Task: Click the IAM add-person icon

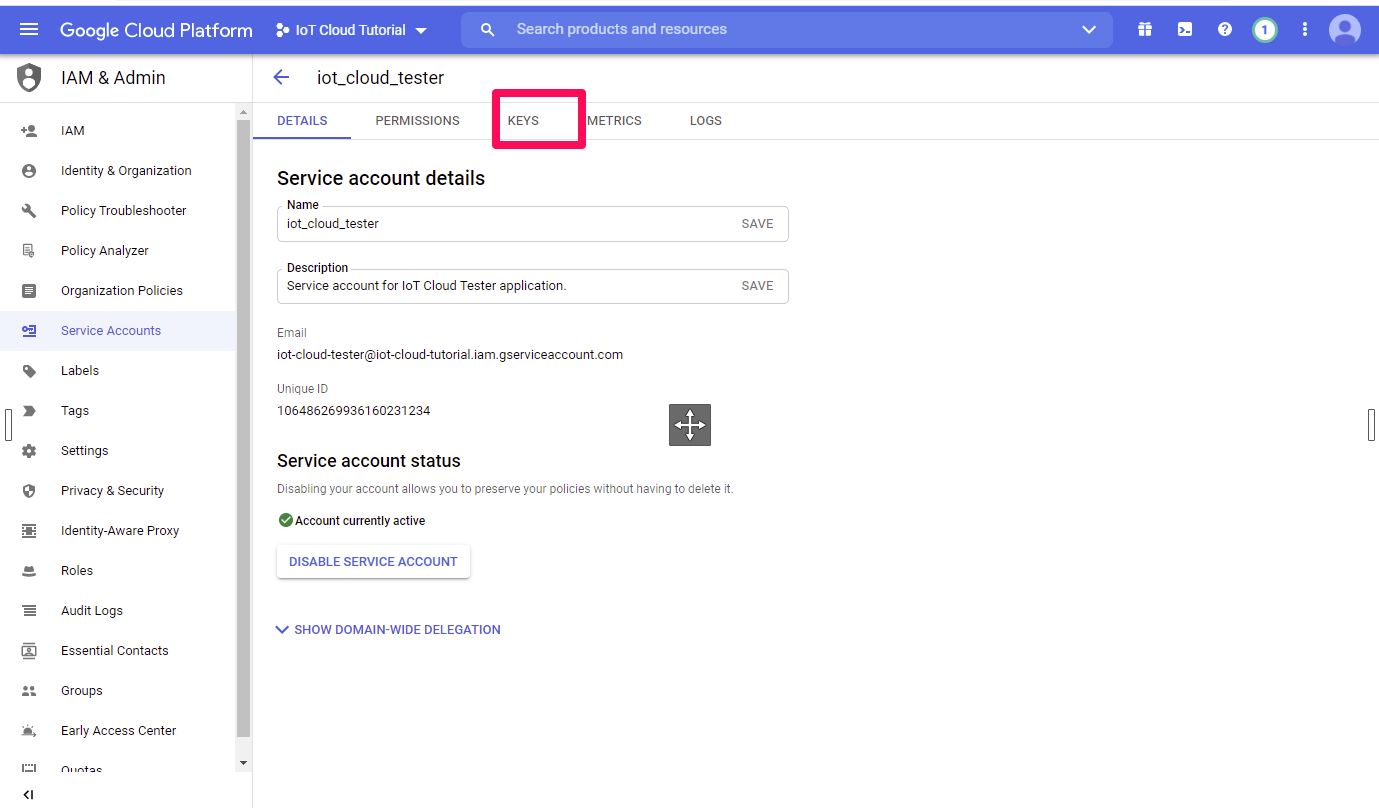Action: [x=29, y=131]
